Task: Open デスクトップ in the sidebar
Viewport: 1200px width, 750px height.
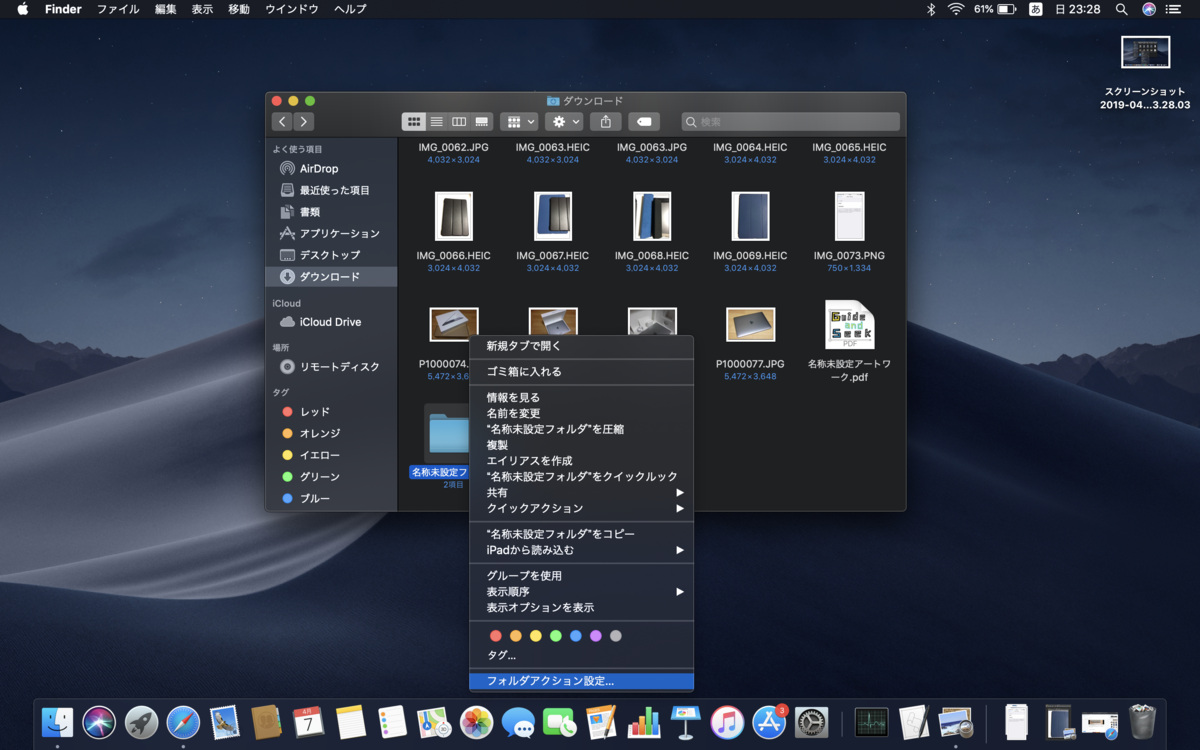Action: pyautogui.click(x=331, y=255)
